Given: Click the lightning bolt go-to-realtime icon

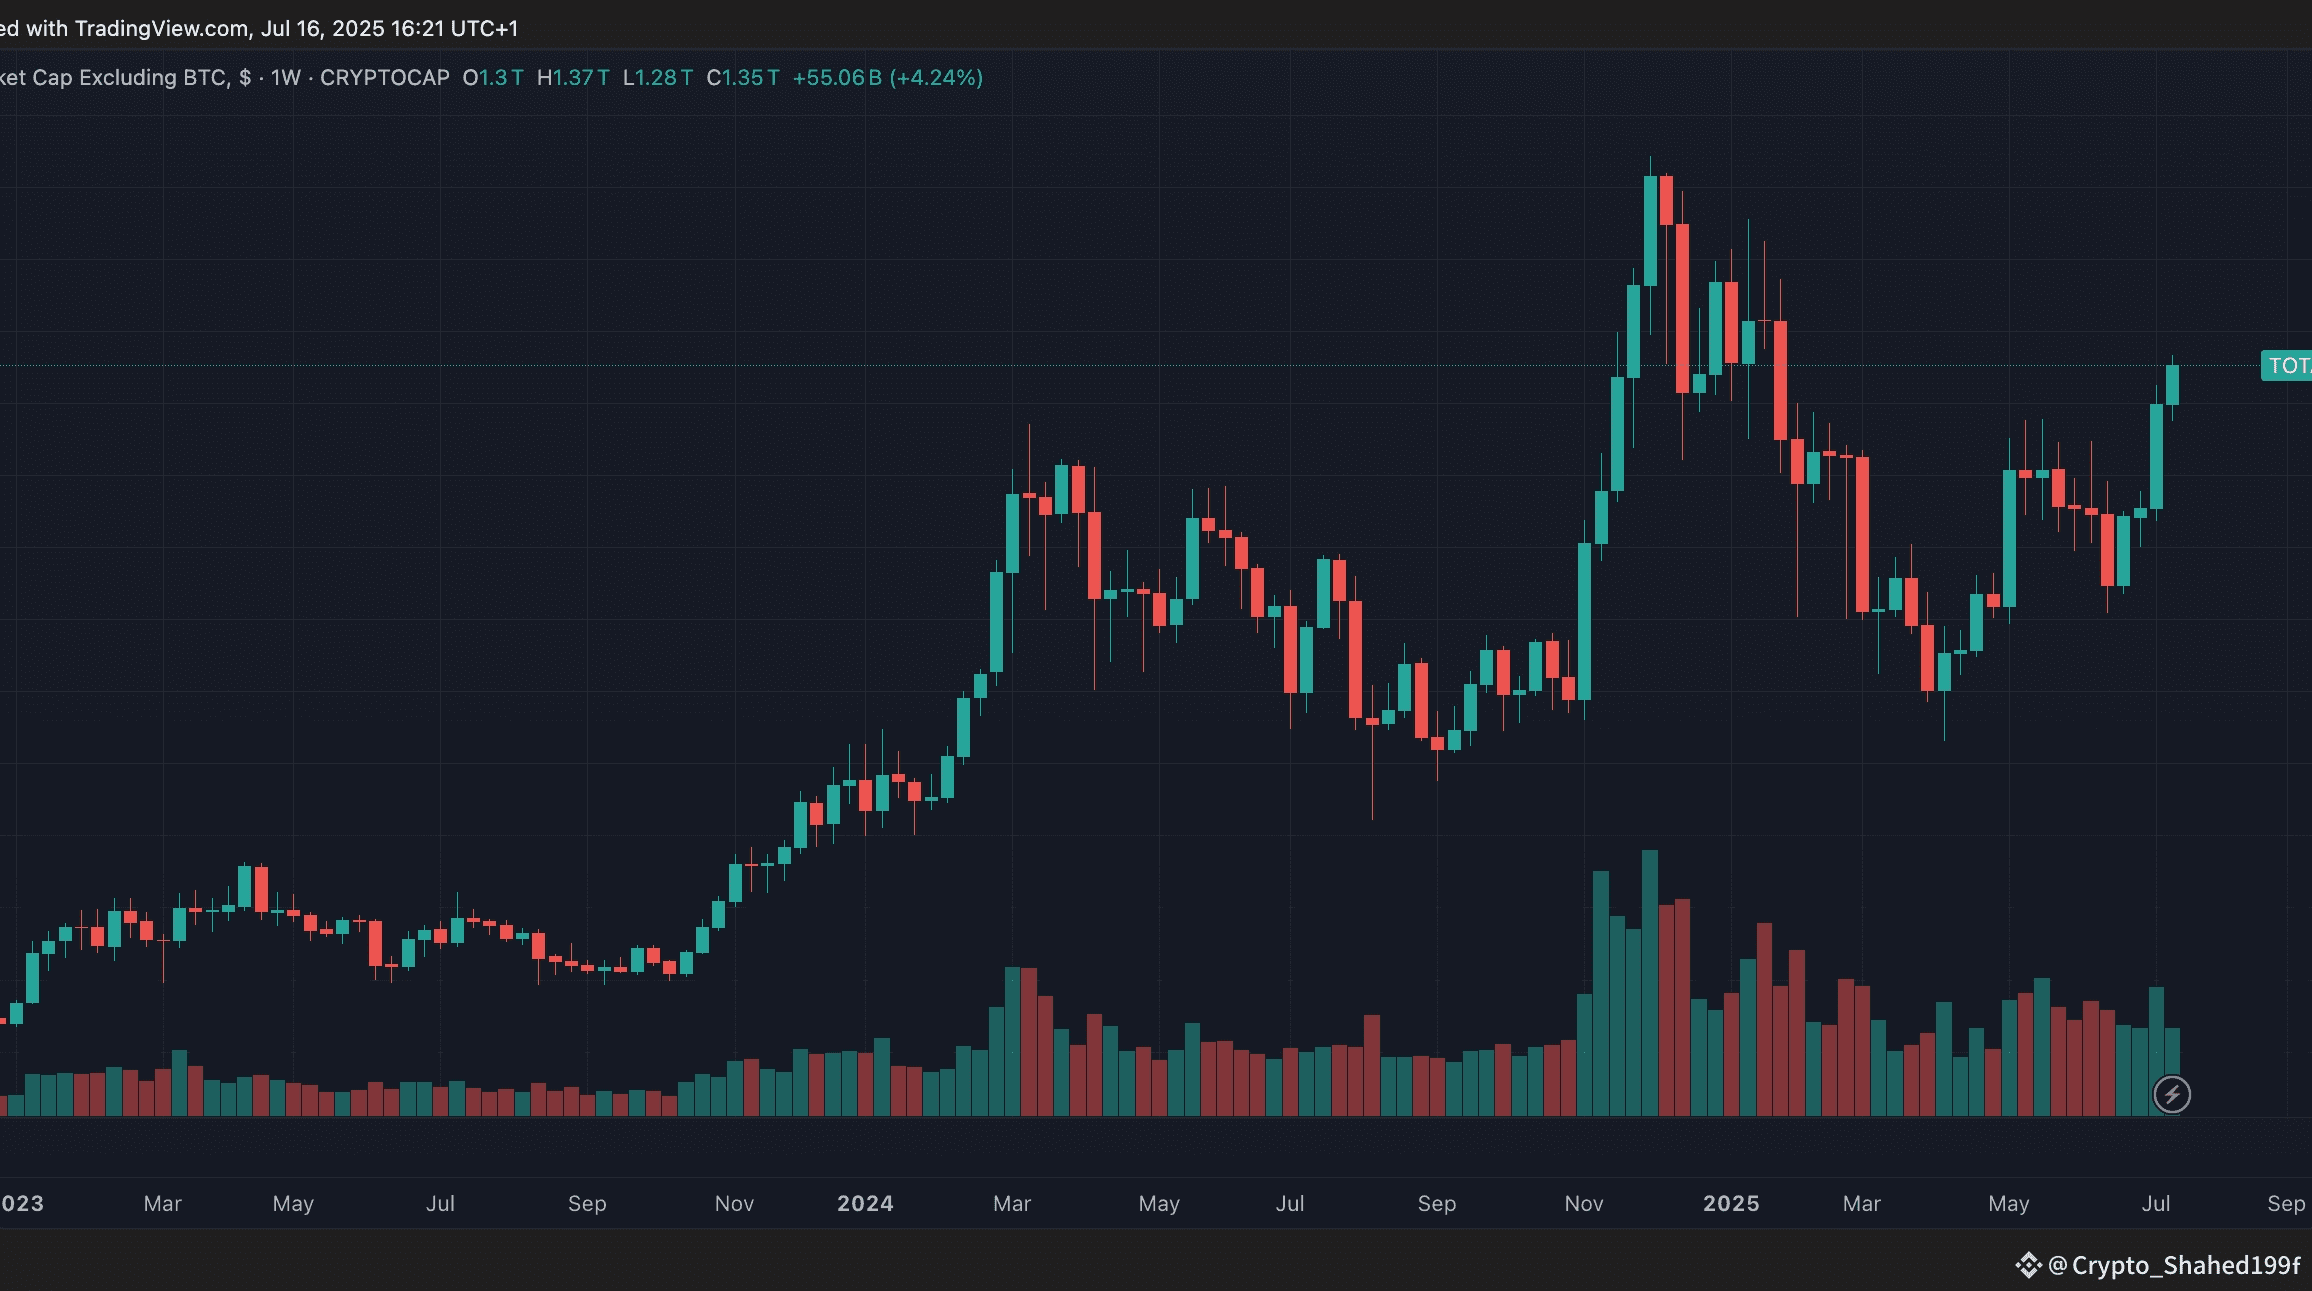Looking at the screenshot, I should pyautogui.click(x=2171, y=1094).
